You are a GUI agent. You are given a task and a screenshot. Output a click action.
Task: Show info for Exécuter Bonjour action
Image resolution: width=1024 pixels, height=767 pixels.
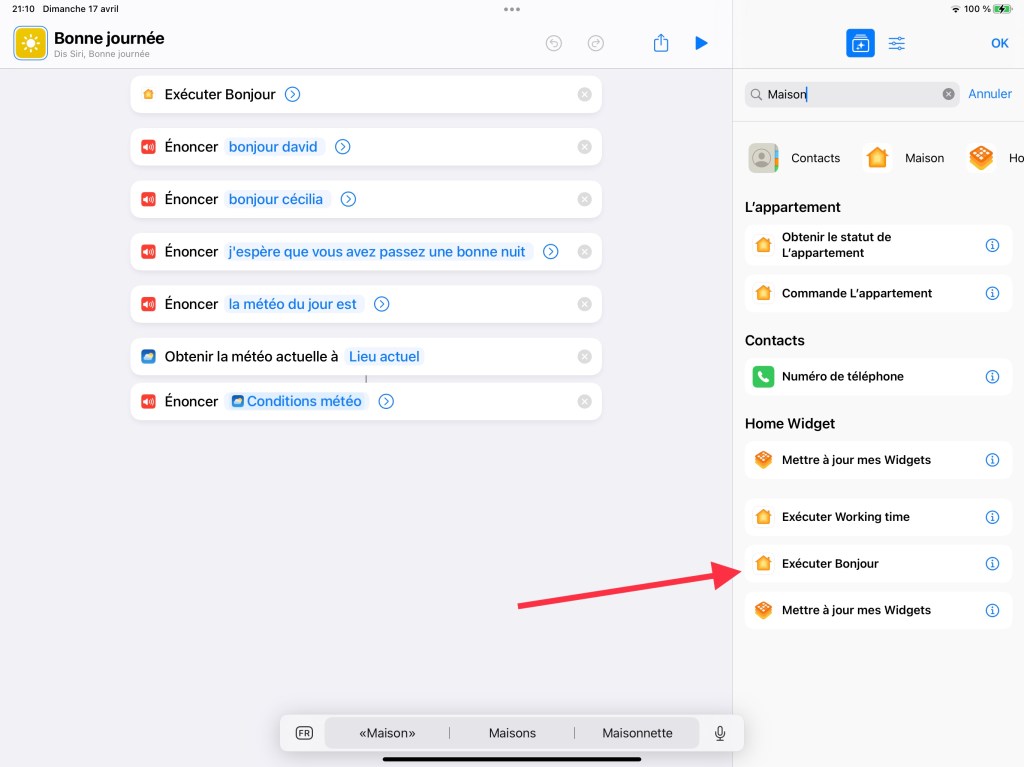pyautogui.click(x=992, y=564)
